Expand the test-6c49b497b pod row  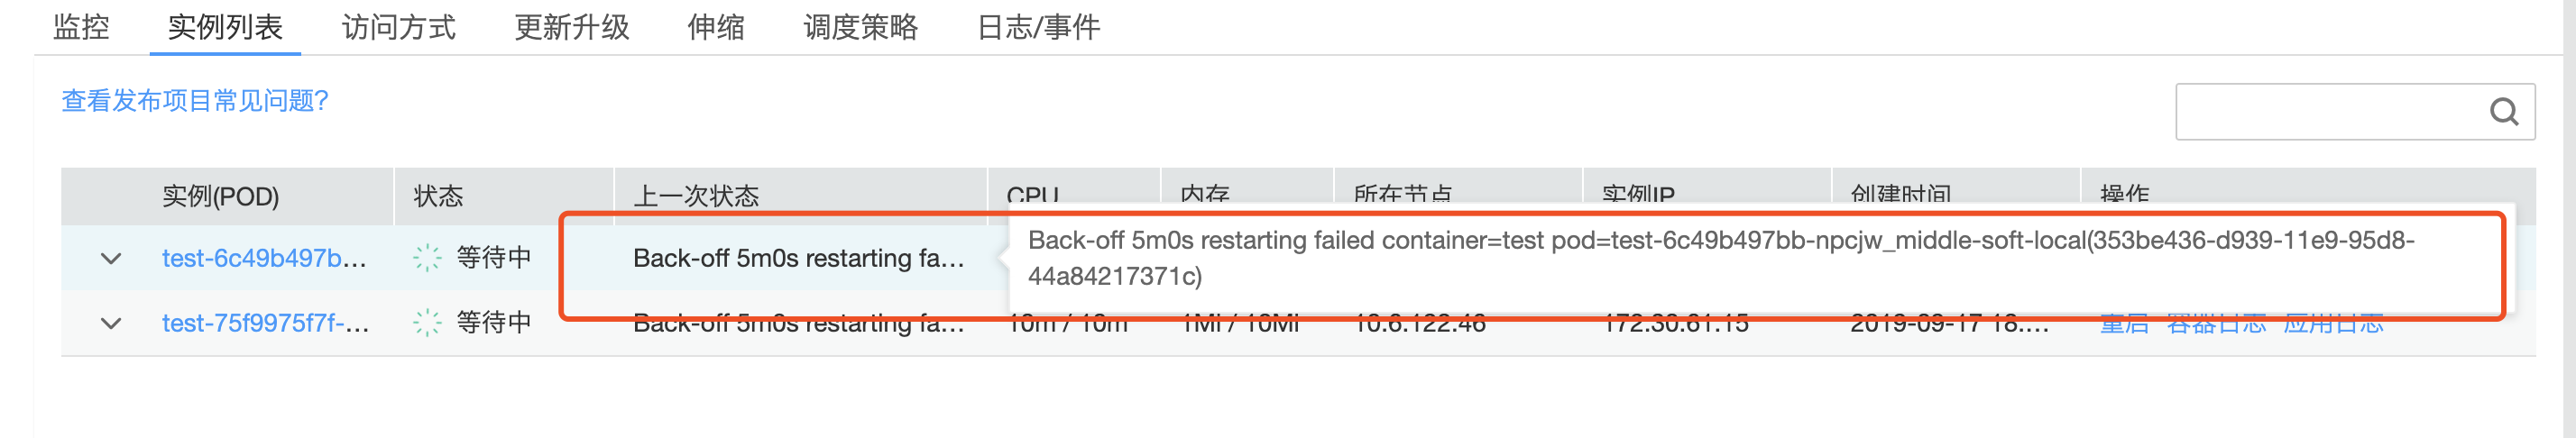click(111, 259)
